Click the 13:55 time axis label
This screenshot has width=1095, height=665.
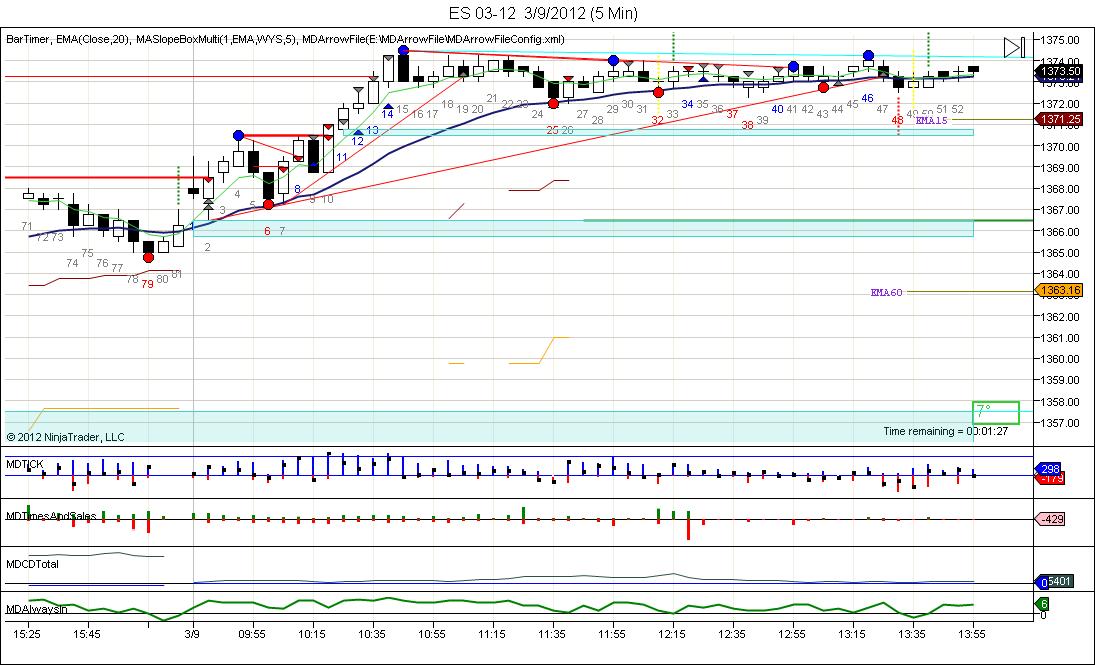coord(973,634)
